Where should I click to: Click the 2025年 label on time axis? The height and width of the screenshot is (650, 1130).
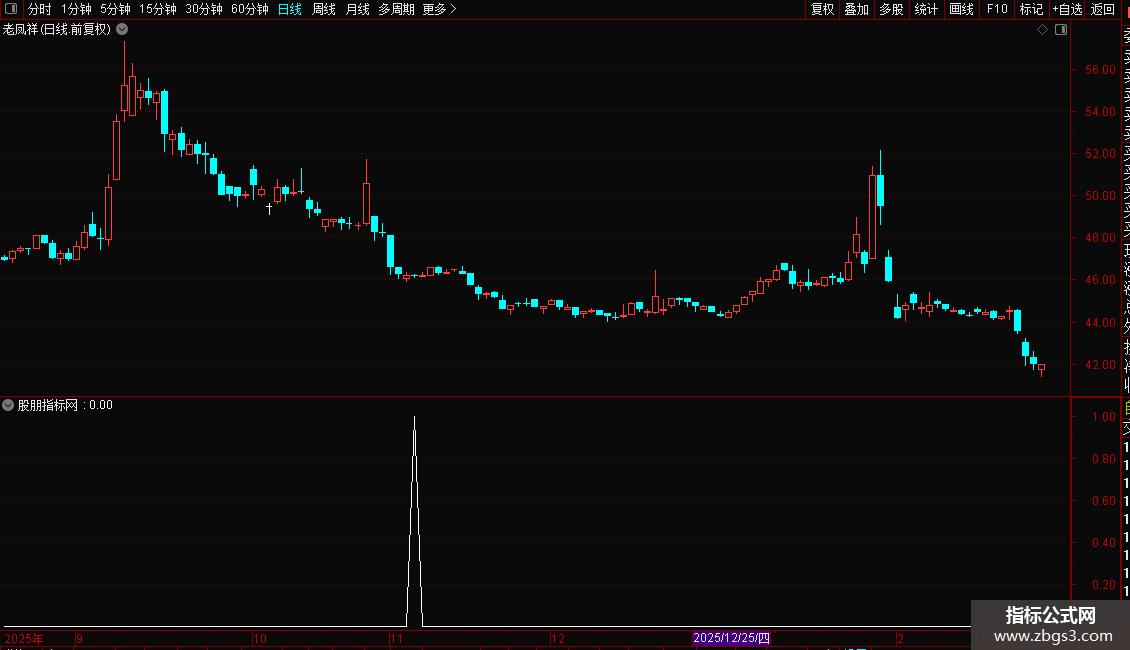[24, 638]
